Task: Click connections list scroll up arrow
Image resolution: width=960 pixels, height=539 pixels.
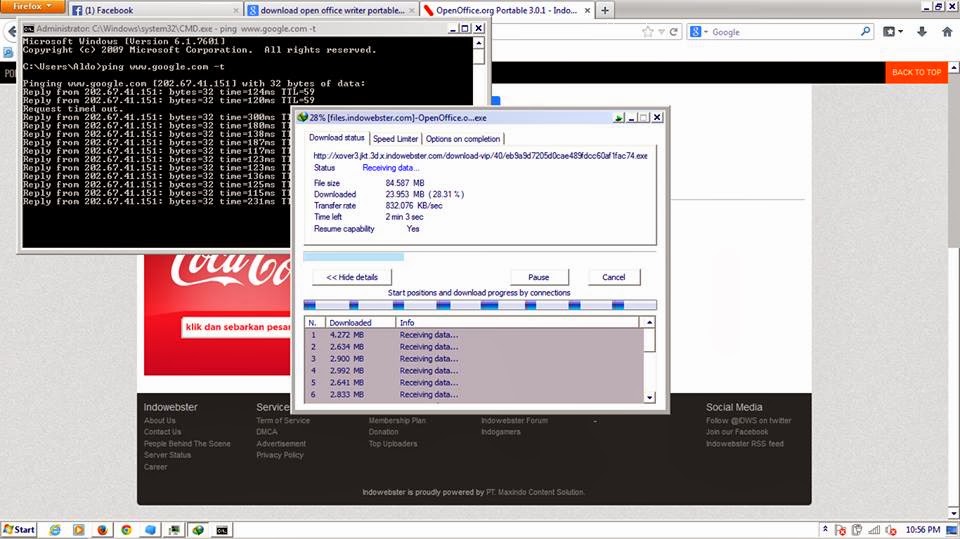Action: coord(649,322)
